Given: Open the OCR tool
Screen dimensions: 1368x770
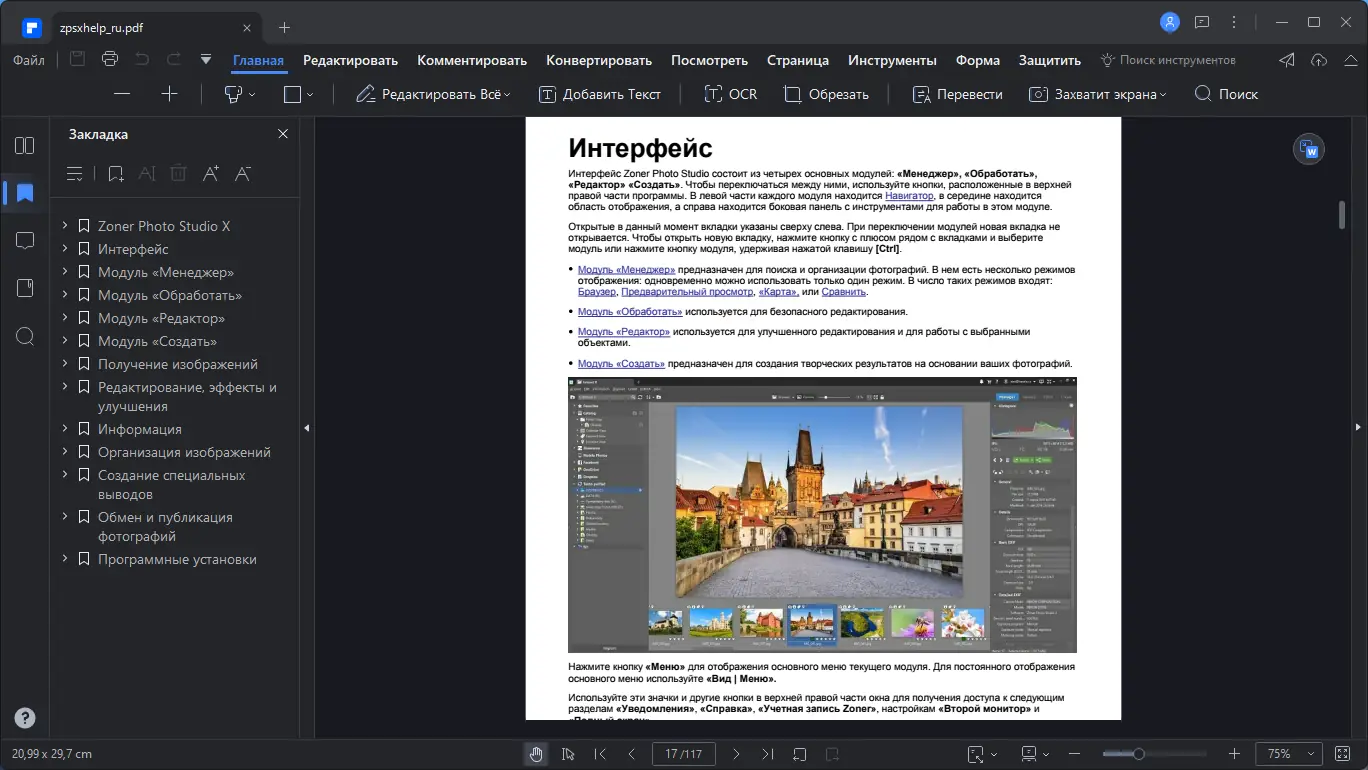Looking at the screenshot, I should pos(730,94).
